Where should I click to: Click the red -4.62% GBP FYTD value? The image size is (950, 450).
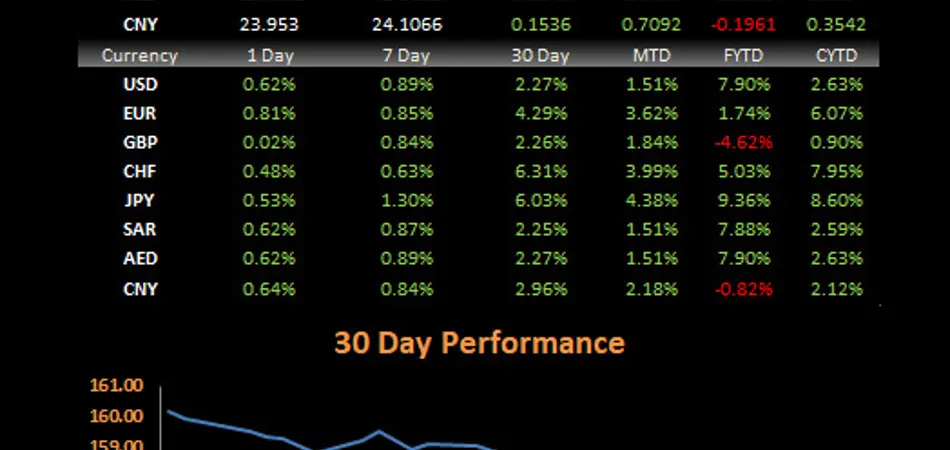[x=742, y=143]
